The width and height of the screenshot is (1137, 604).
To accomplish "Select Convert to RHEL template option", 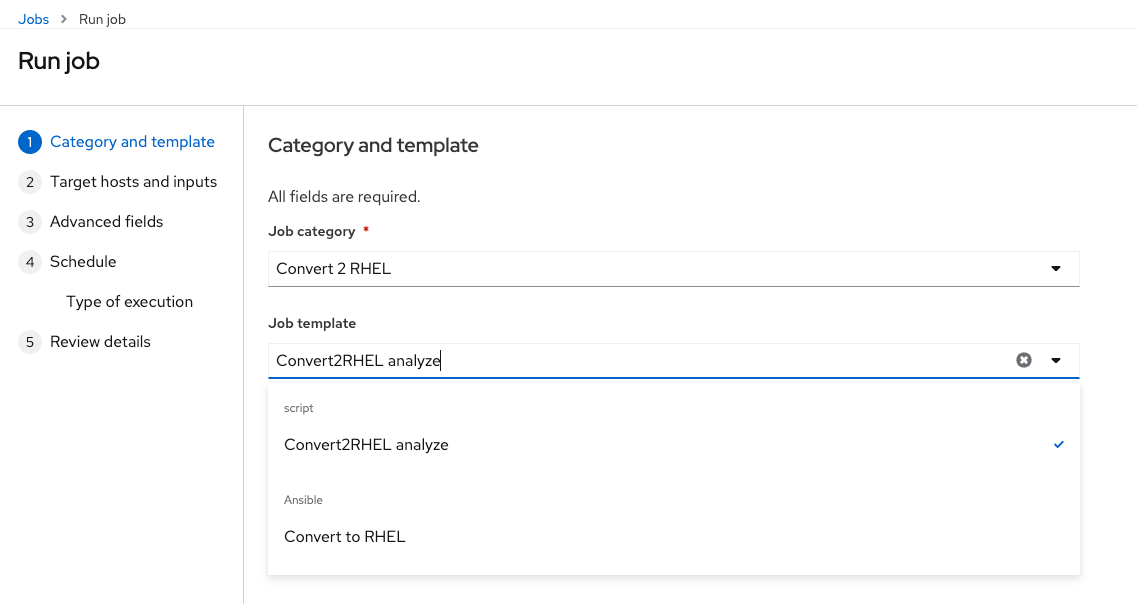I will 674,537.
